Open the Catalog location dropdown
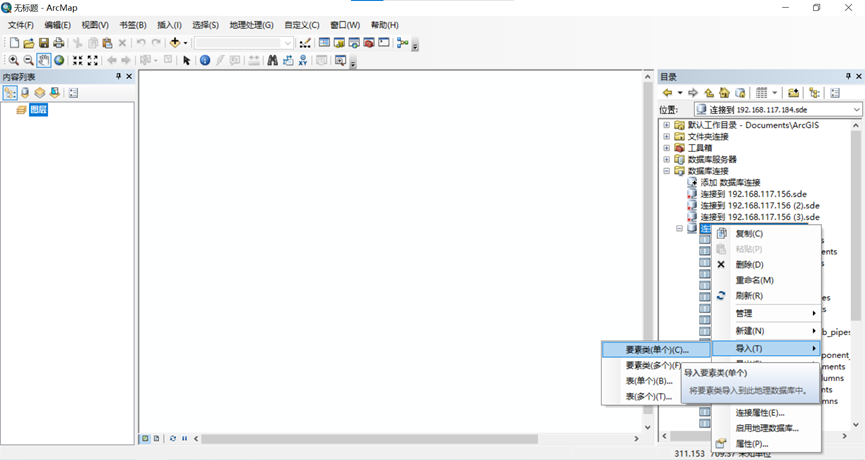Image resolution: width=865 pixels, height=460 pixels. pos(856,109)
